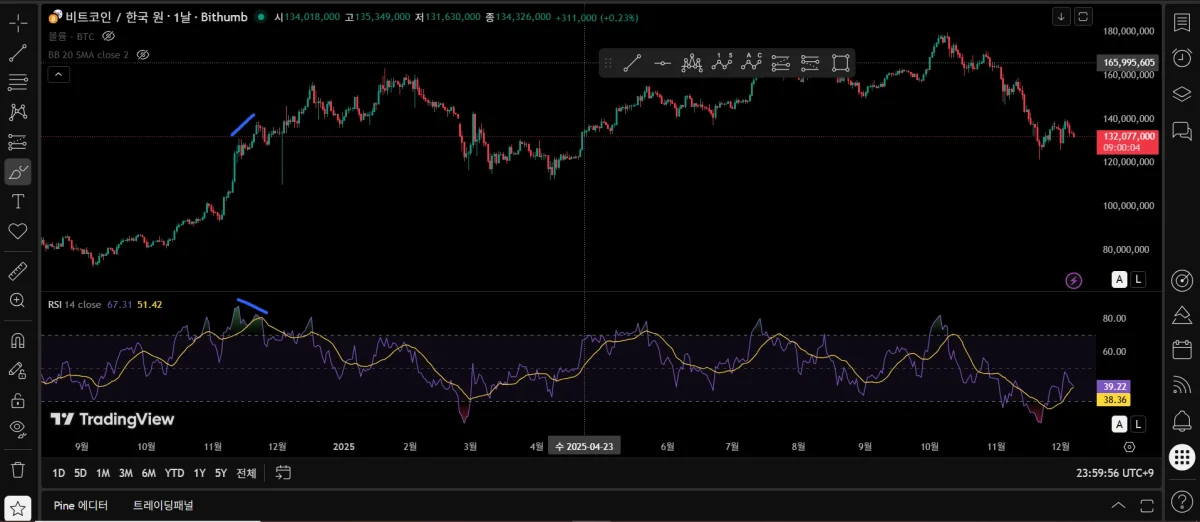Open the purple lightning quick actions button
The height and width of the screenshot is (522, 1200).
tap(1074, 280)
